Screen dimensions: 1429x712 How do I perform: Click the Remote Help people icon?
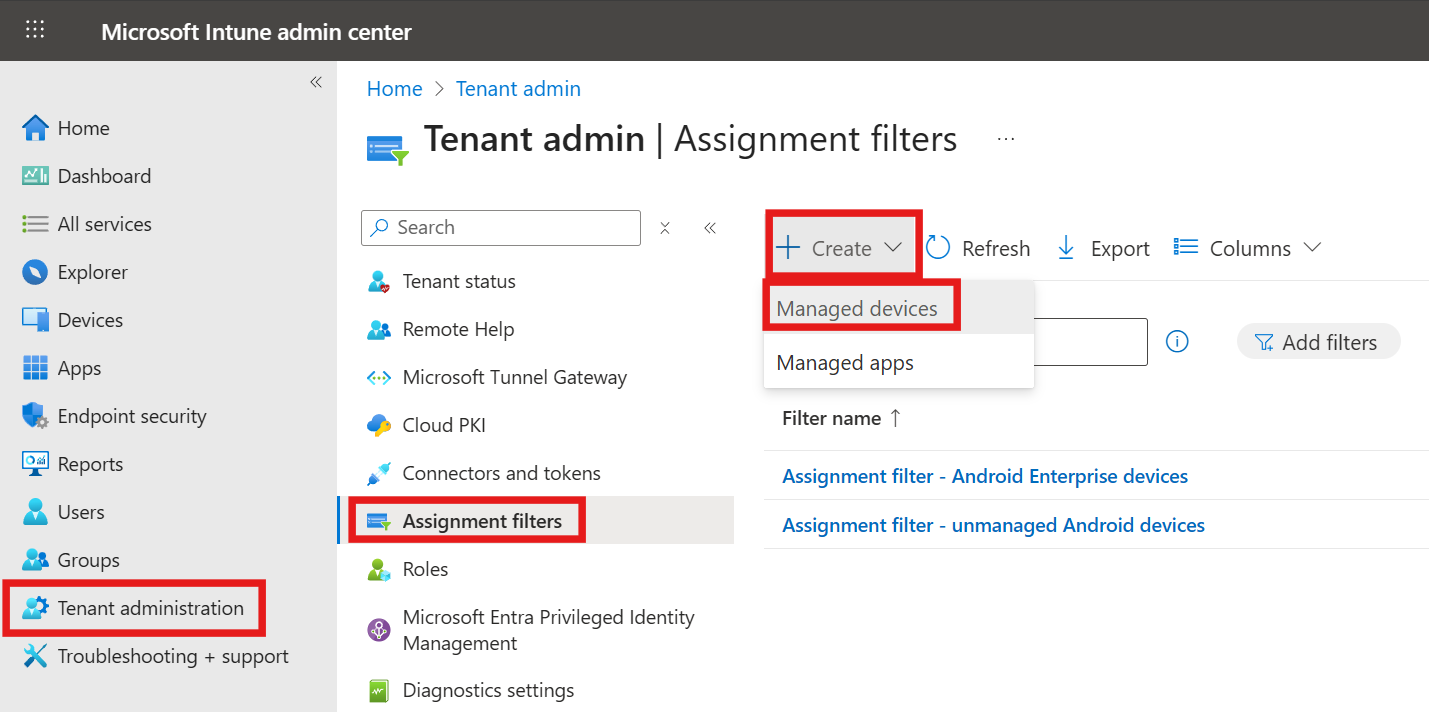point(379,330)
